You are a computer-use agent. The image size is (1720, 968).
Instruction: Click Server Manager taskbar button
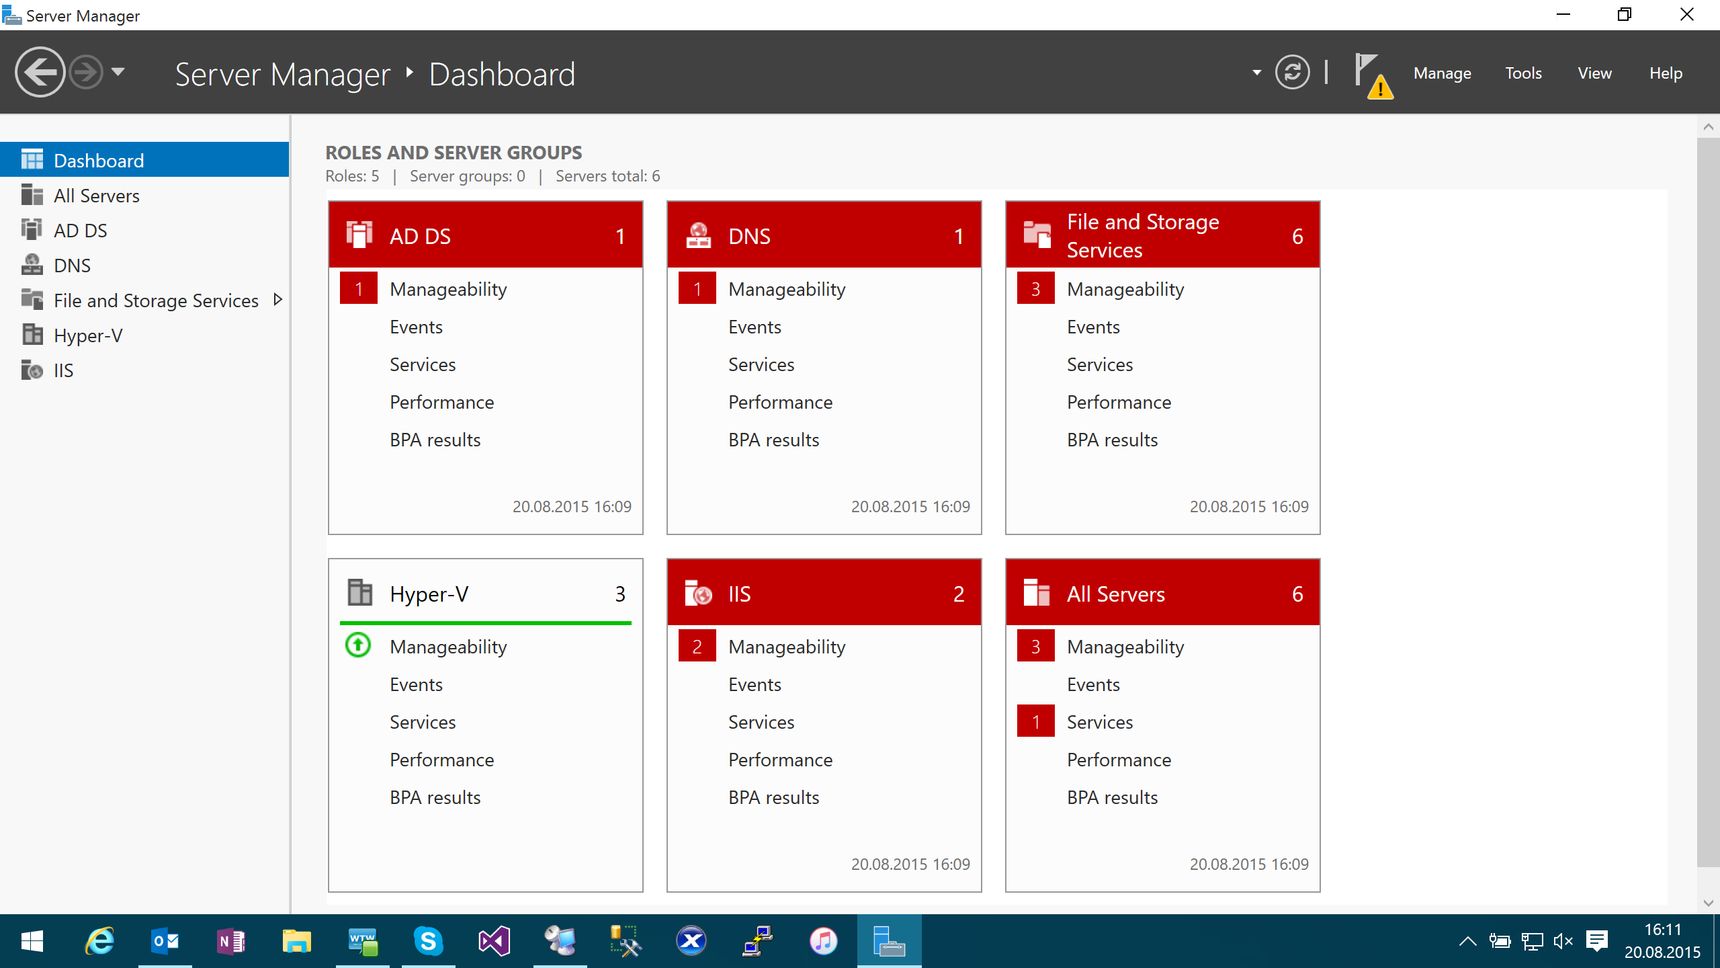click(x=889, y=941)
